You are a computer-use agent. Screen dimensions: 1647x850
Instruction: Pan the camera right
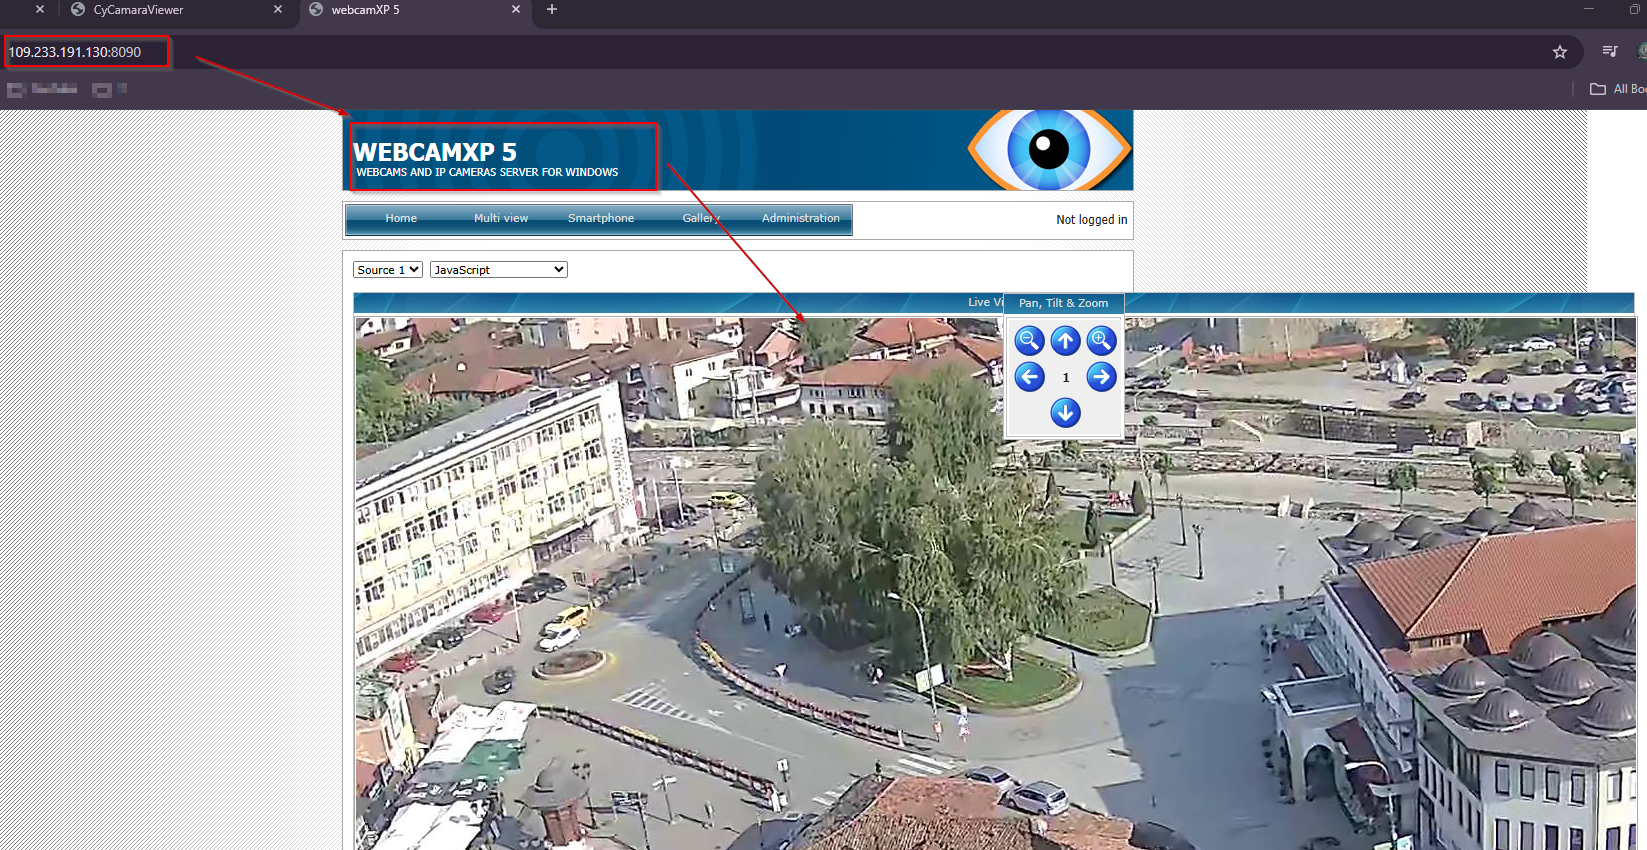pos(1101,377)
